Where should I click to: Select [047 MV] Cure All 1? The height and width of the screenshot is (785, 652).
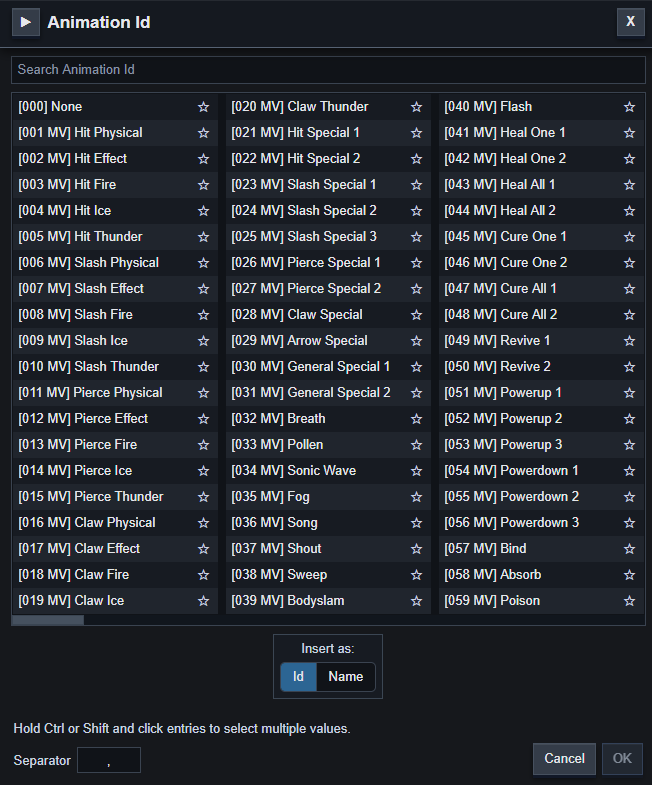541,289
